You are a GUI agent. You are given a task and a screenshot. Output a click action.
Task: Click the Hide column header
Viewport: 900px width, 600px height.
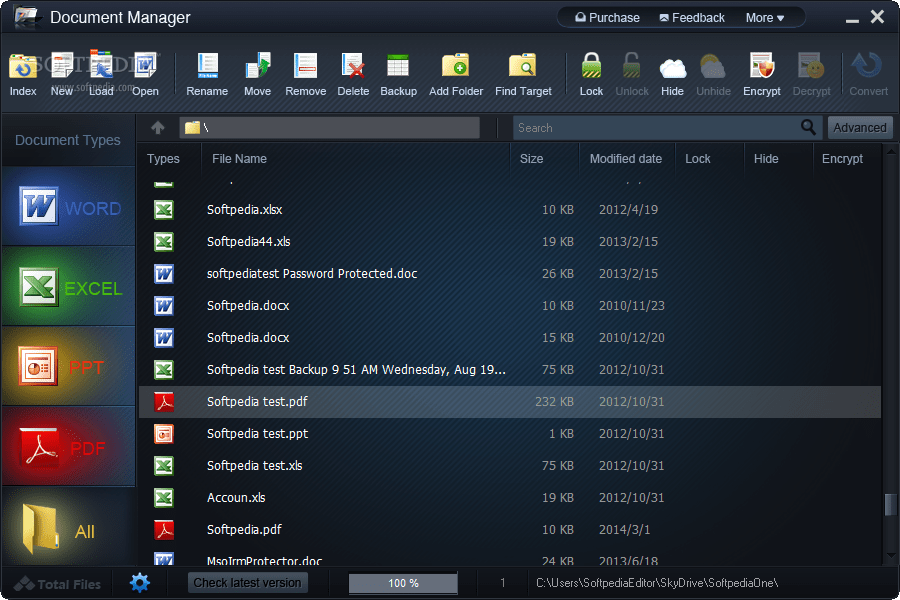(766, 158)
